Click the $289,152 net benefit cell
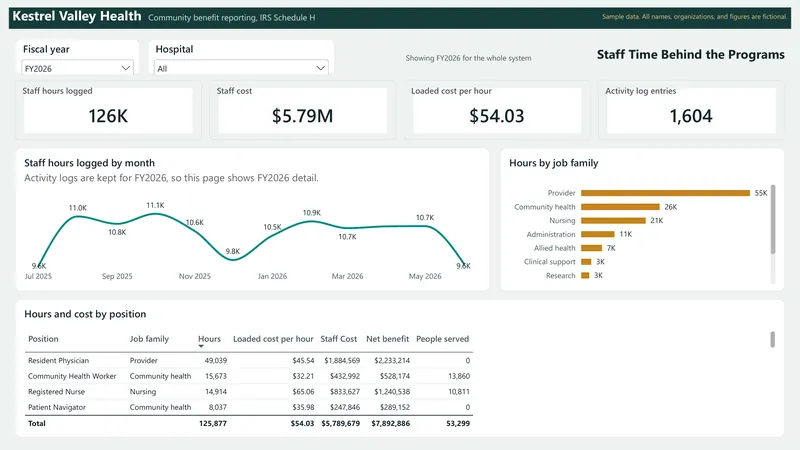The height and width of the screenshot is (450, 800). (x=394, y=407)
